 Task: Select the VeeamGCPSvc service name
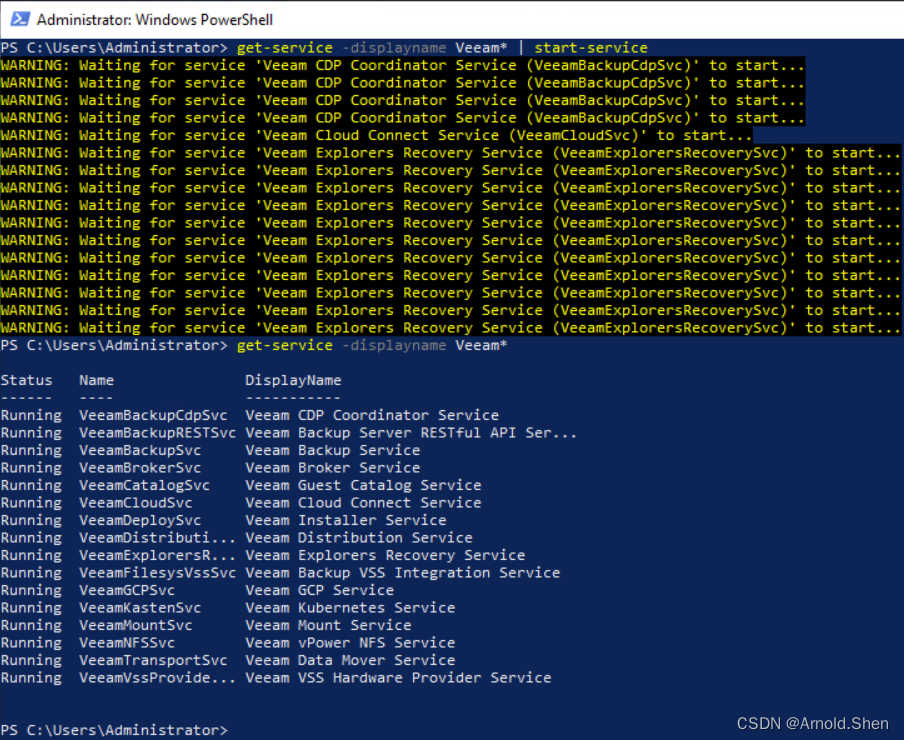(127, 590)
